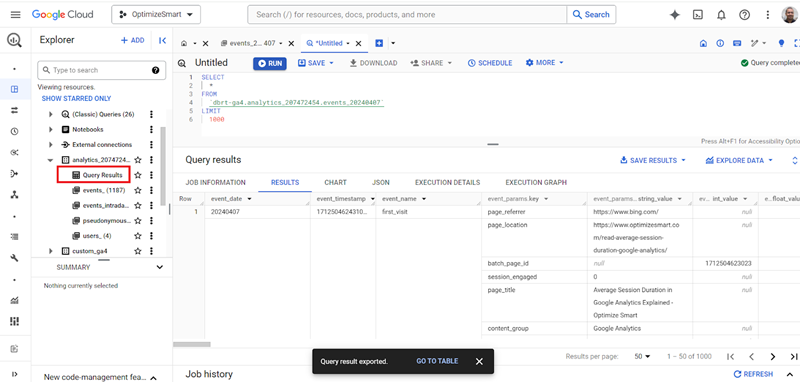
Task: Click the + ADD button in Explorer
Action: pyautogui.click(x=132, y=40)
